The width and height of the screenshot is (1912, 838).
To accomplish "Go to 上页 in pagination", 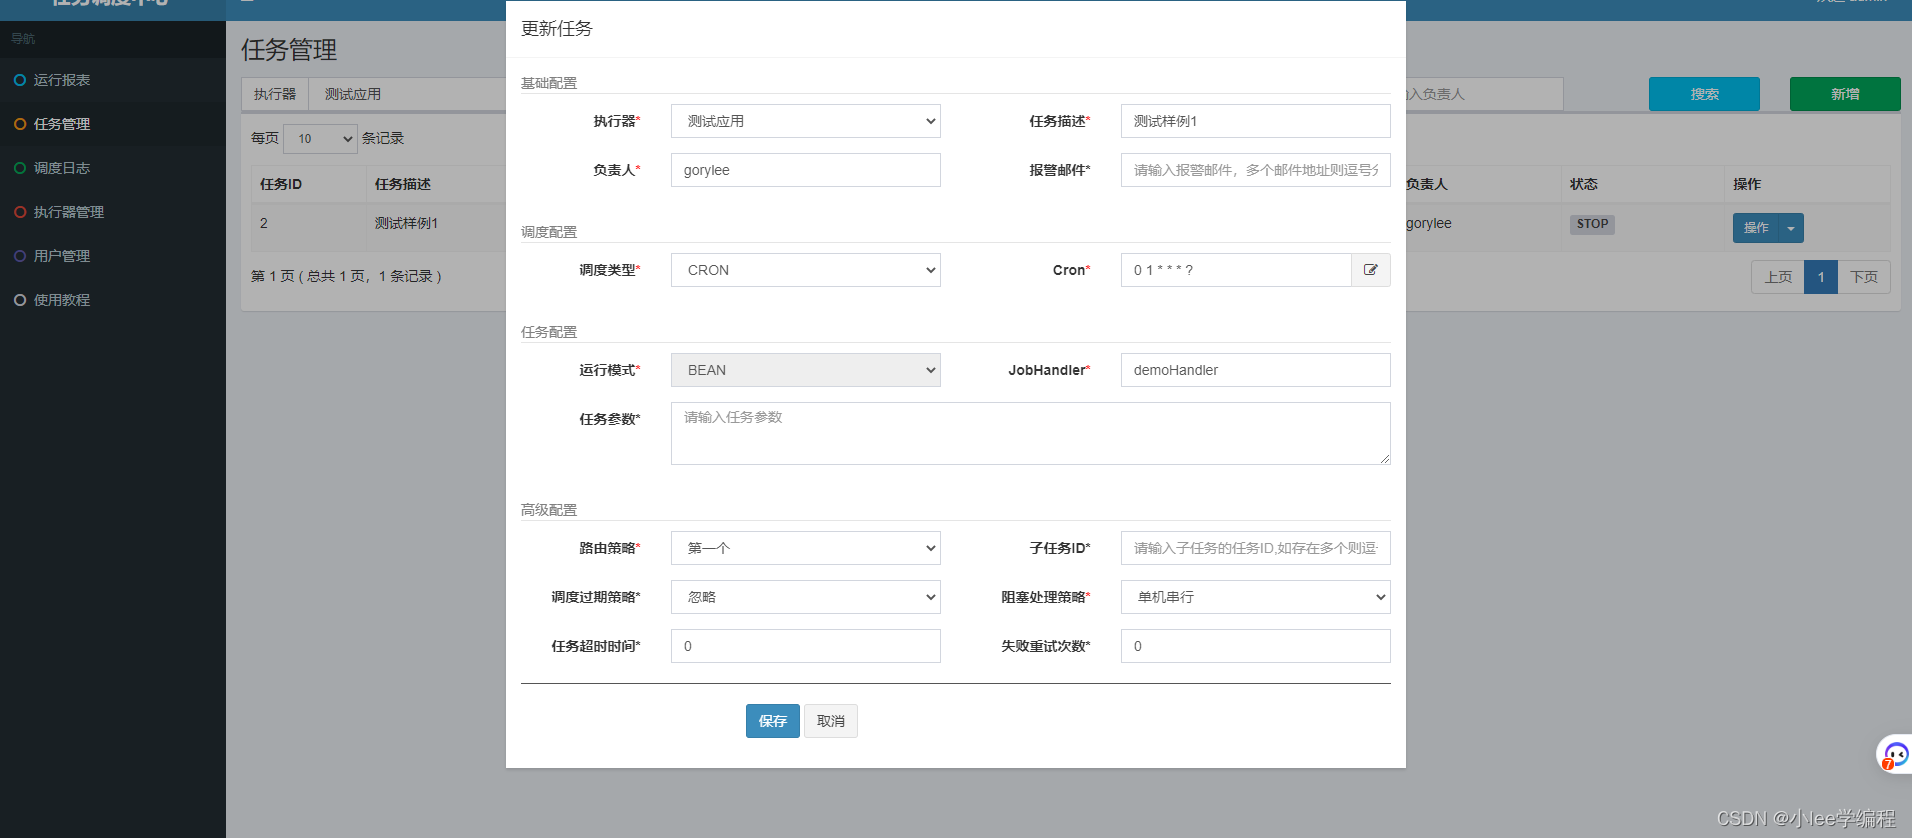I will click(1778, 277).
